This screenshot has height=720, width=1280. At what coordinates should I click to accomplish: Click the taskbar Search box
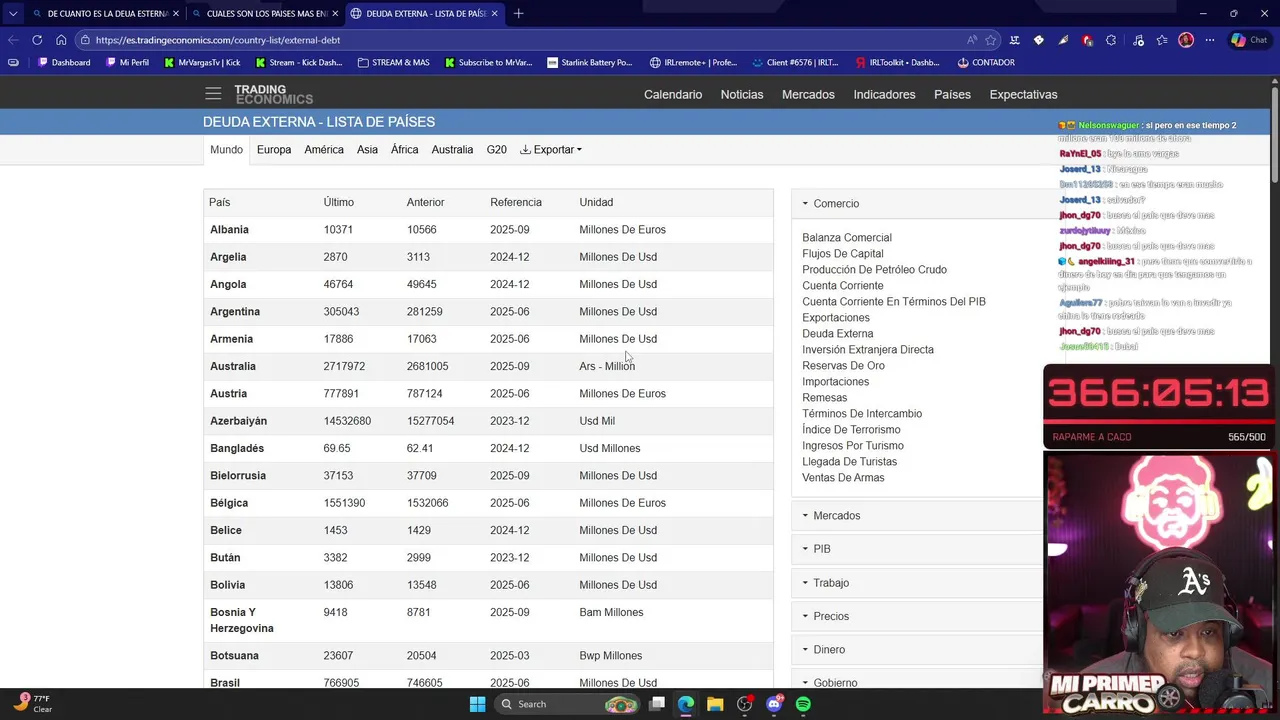point(569,704)
